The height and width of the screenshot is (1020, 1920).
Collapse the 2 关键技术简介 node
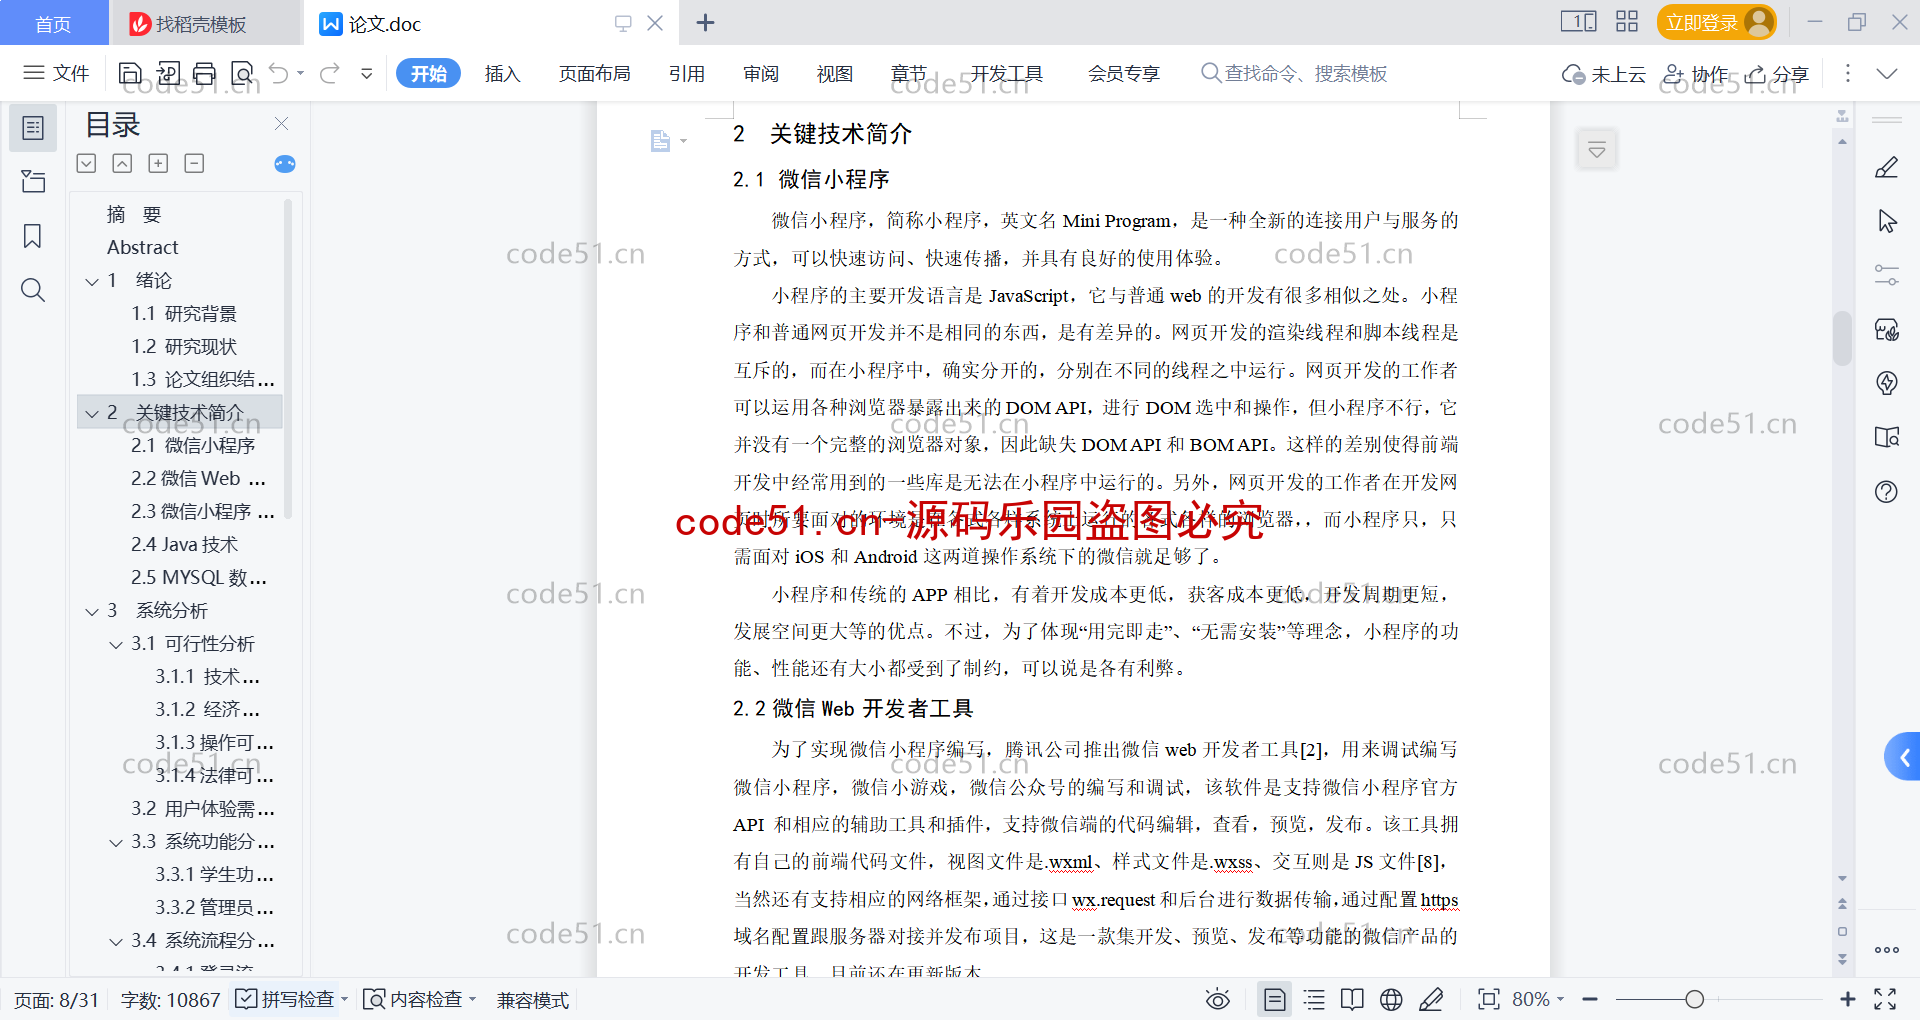92,413
